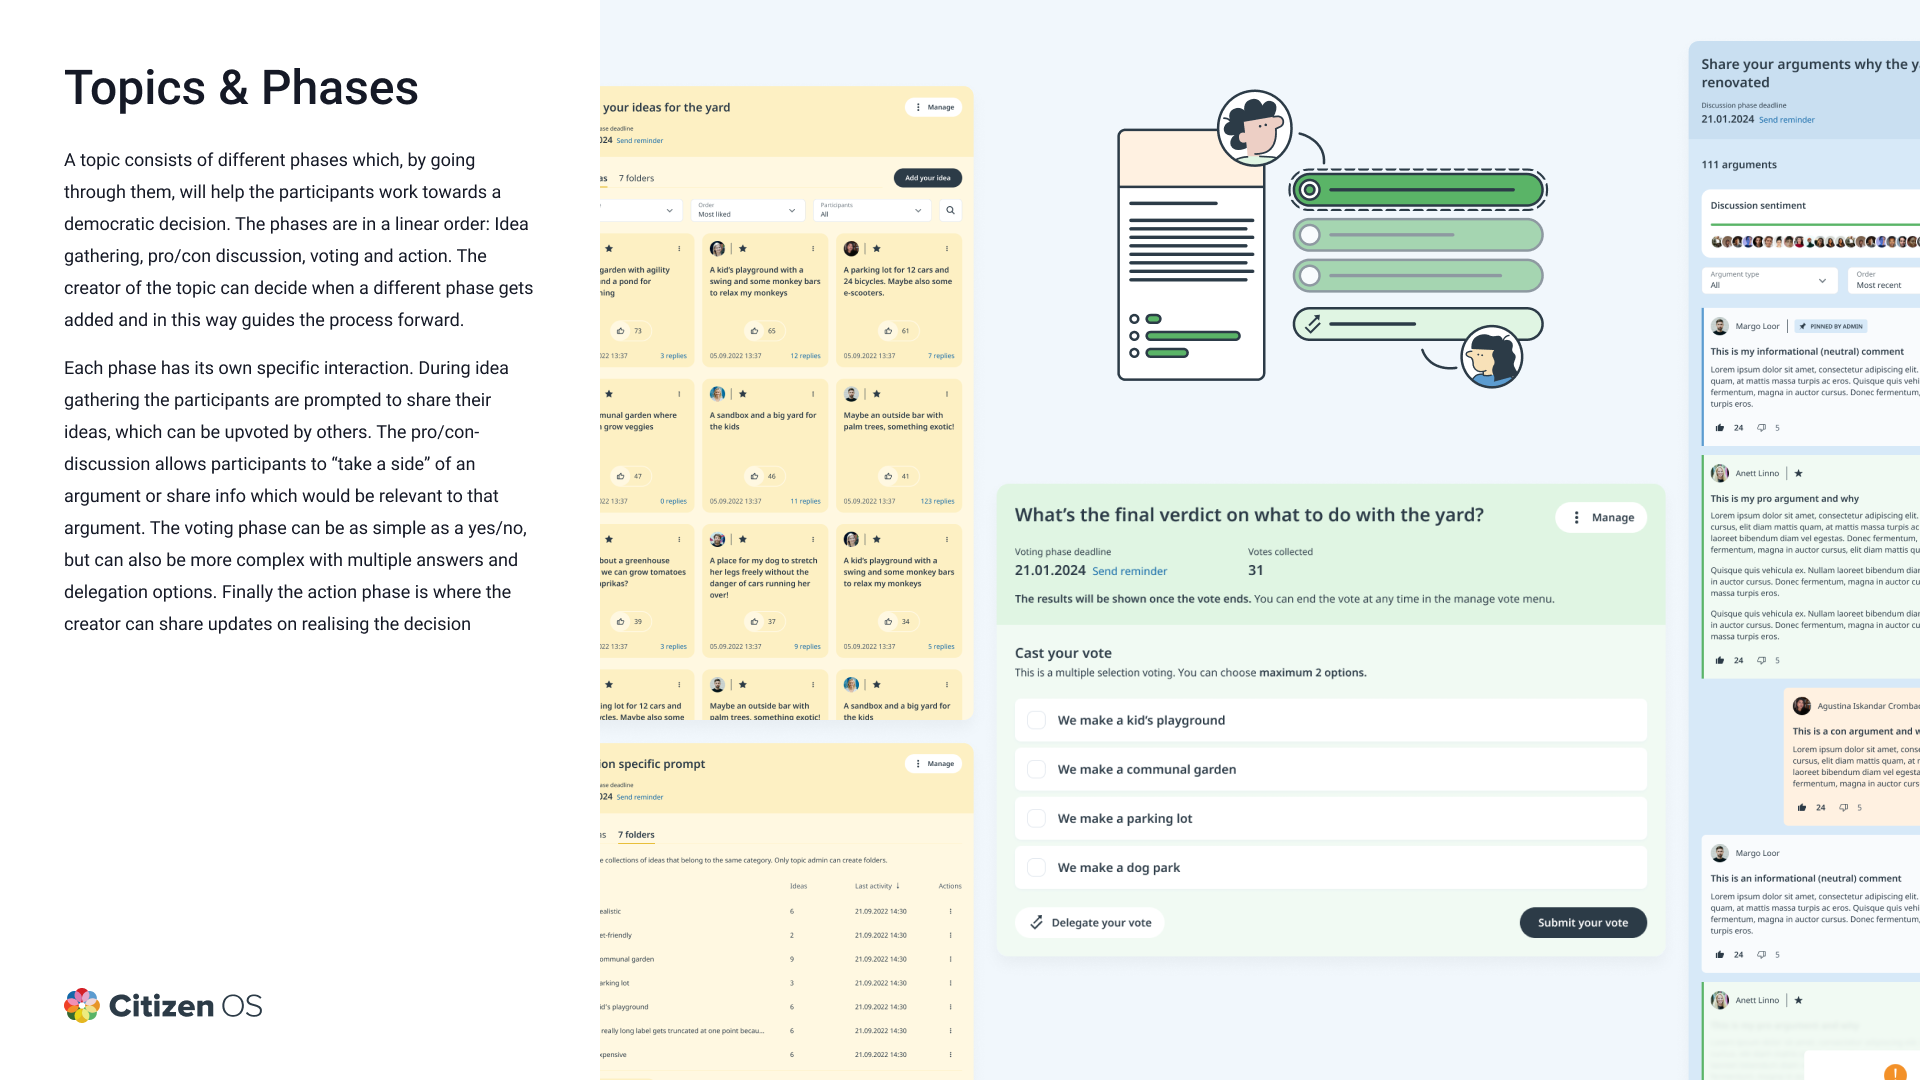1920x1080 pixels.
Task: Switch to the '7 folders' tab in ideas panel
Action: tap(636, 178)
